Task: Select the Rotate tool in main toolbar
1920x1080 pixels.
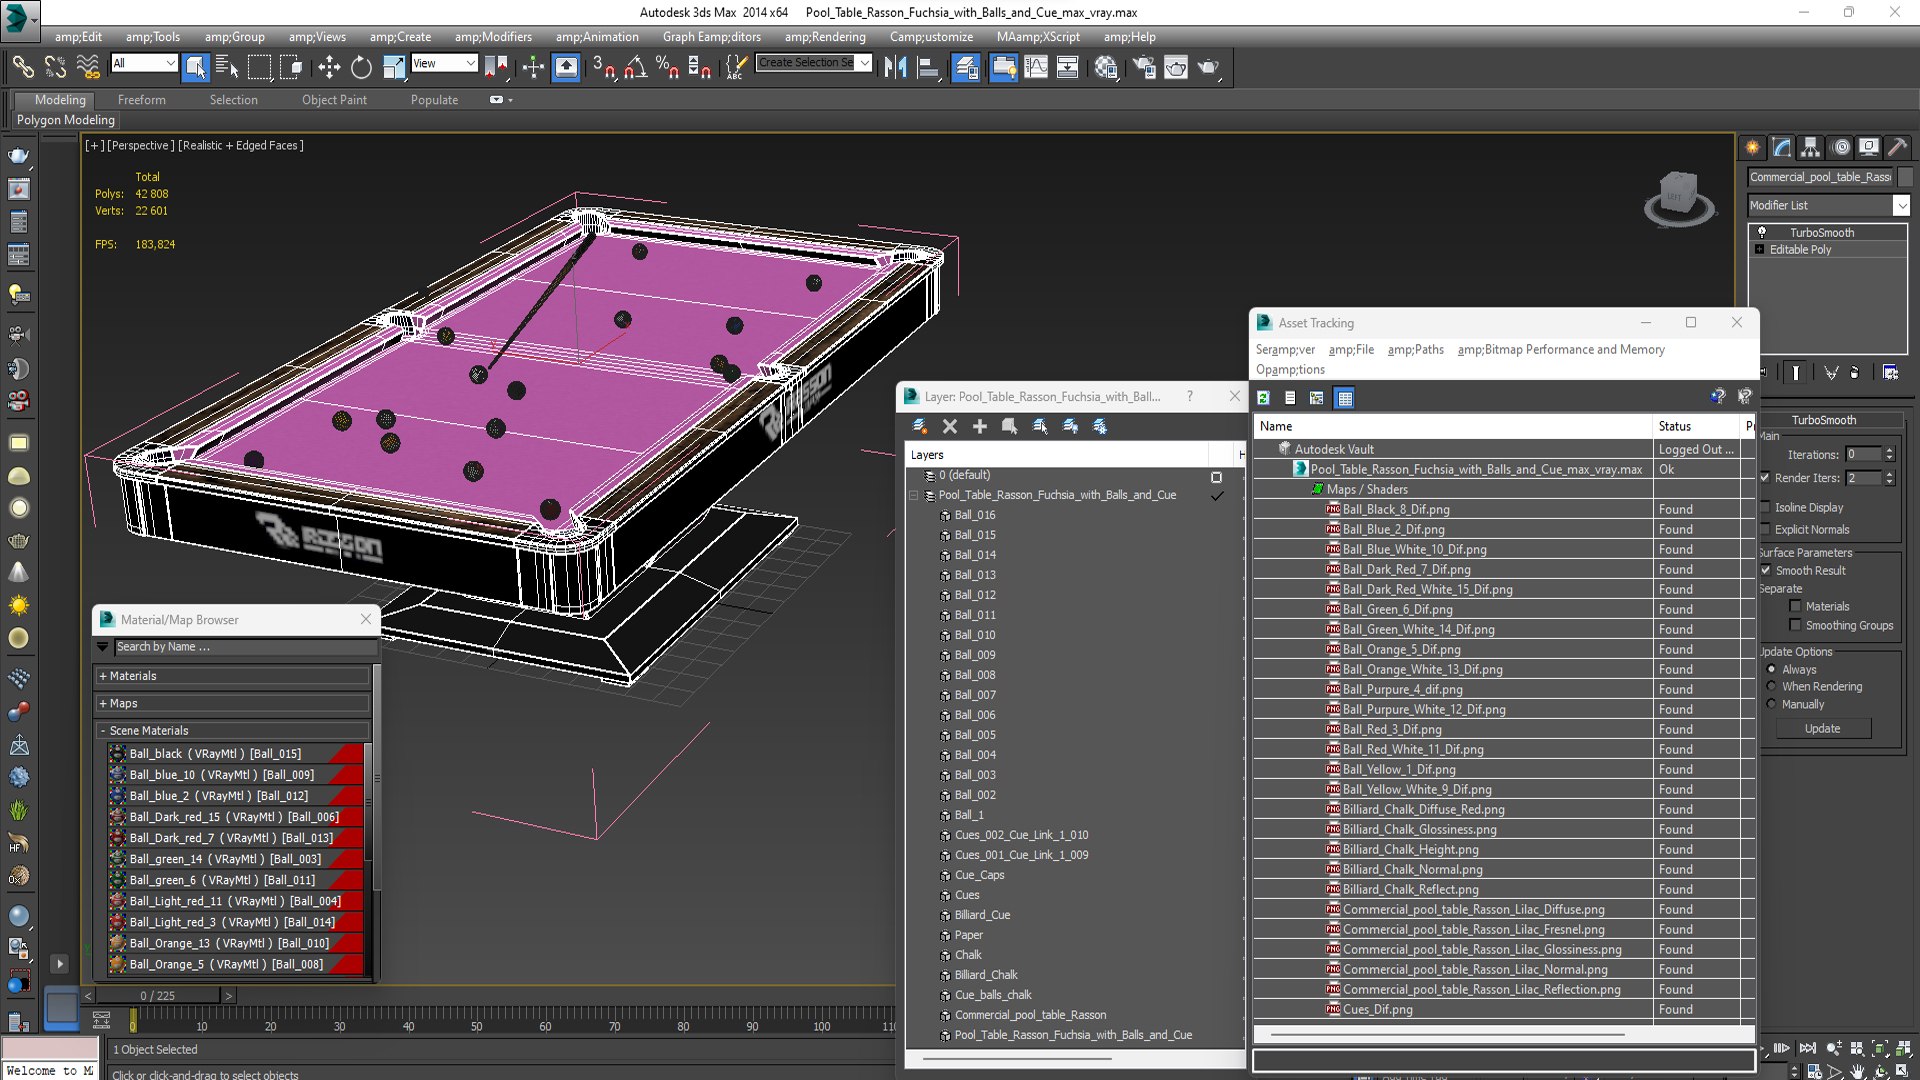Action: 361,67
